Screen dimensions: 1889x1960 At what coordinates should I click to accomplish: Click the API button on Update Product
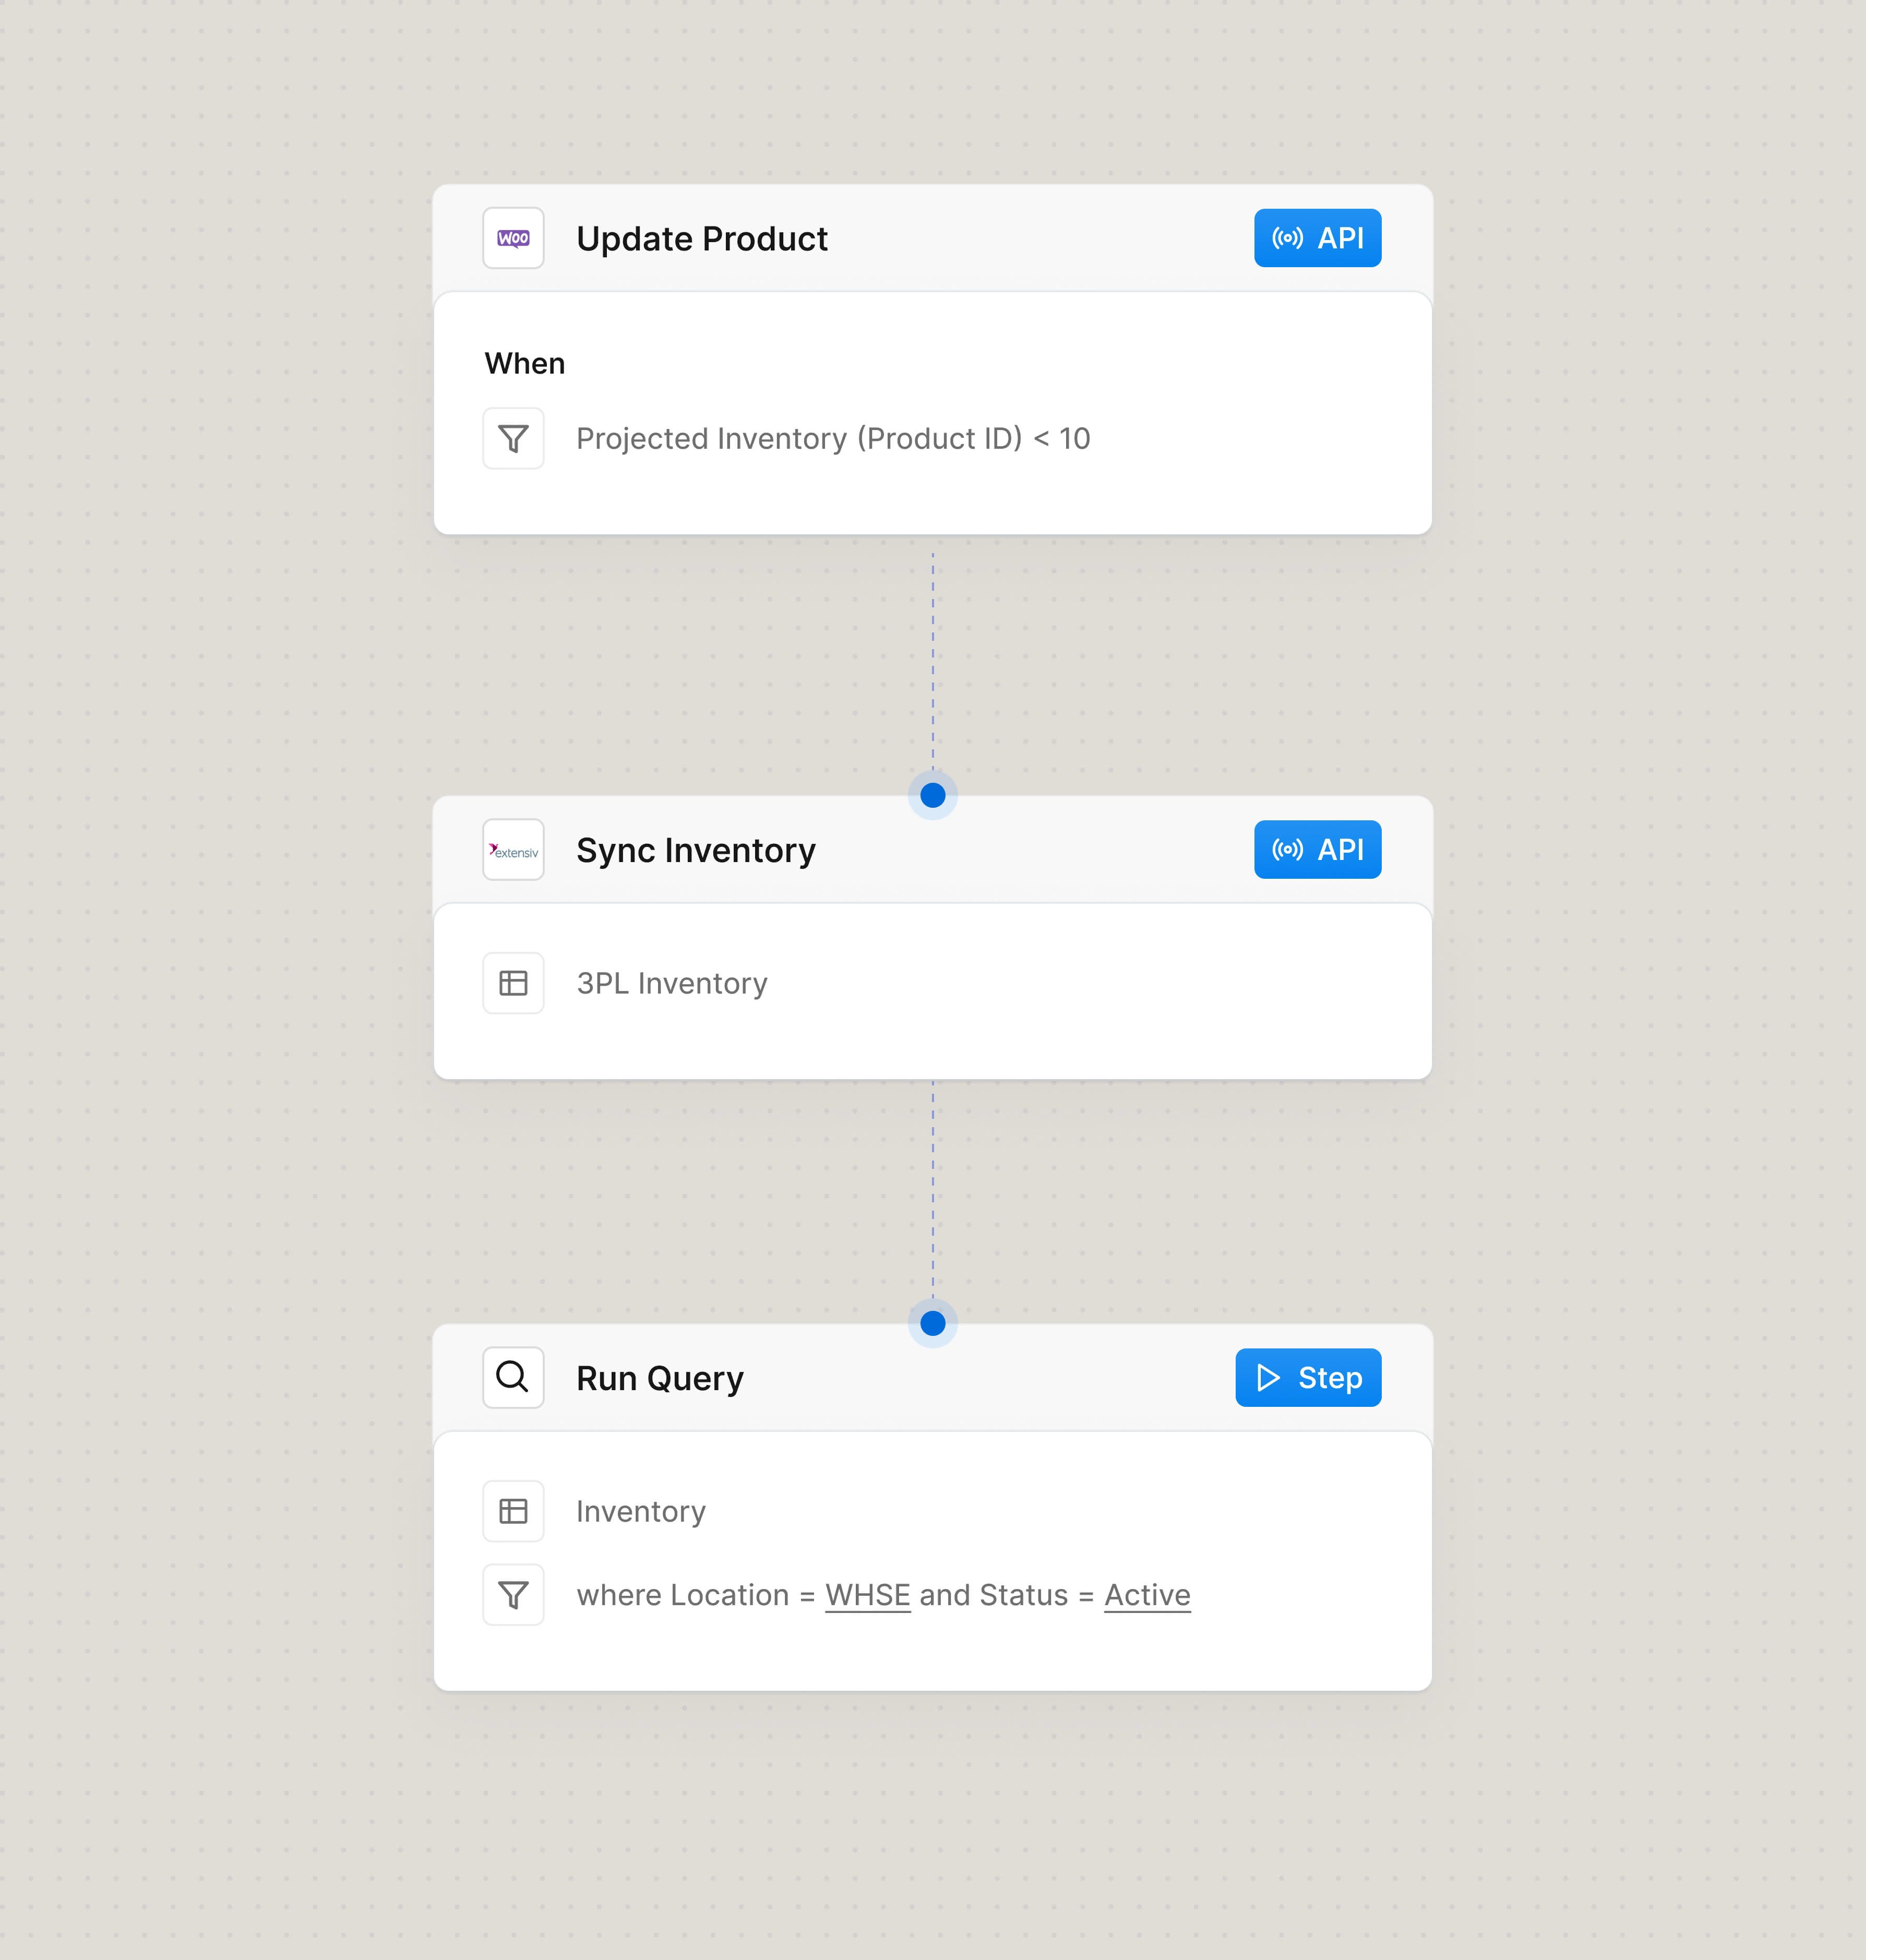1317,238
